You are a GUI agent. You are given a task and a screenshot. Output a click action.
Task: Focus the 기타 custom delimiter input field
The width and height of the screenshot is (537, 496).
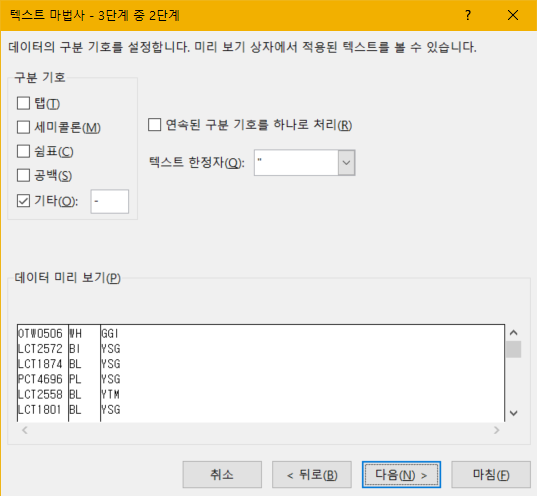coord(110,201)
